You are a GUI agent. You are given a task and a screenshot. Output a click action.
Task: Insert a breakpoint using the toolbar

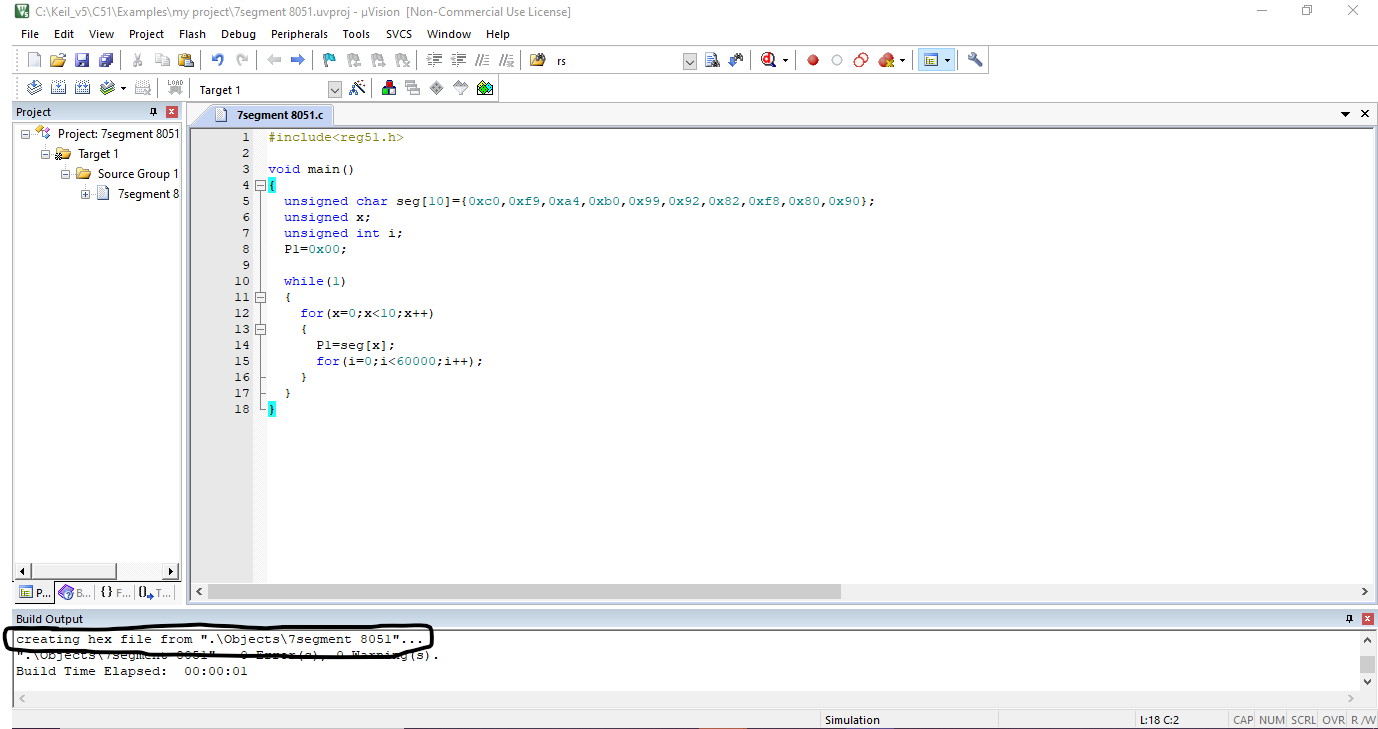[812, 59]
